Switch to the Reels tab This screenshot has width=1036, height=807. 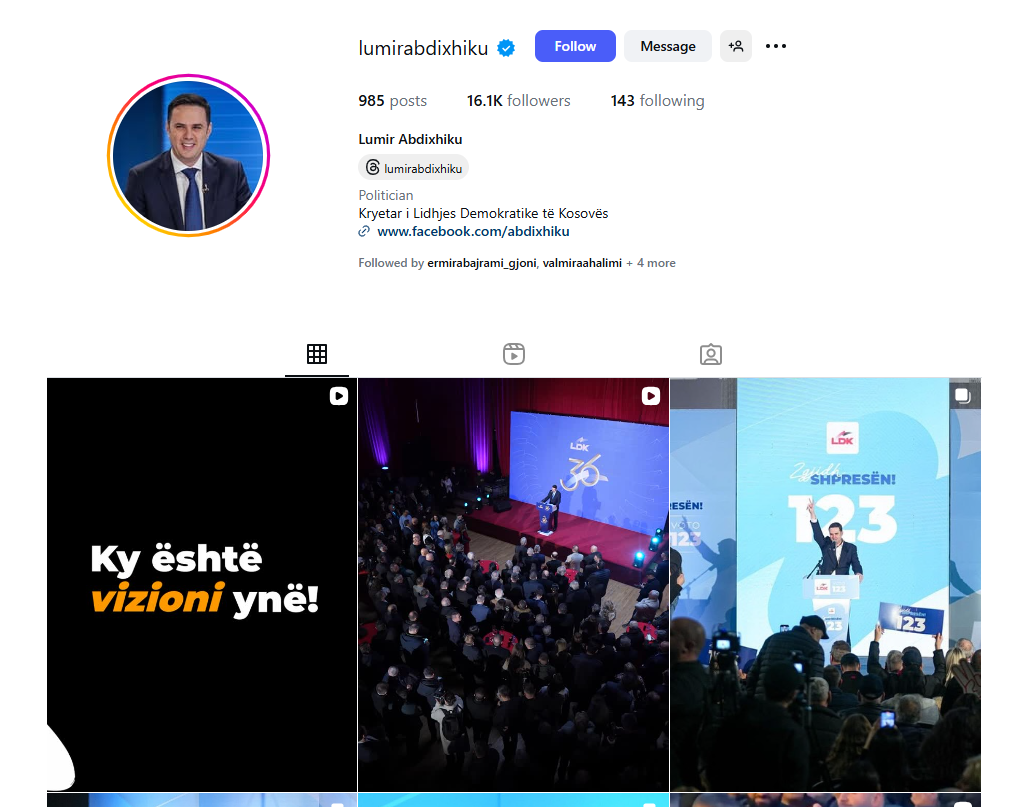coord(513,354)
